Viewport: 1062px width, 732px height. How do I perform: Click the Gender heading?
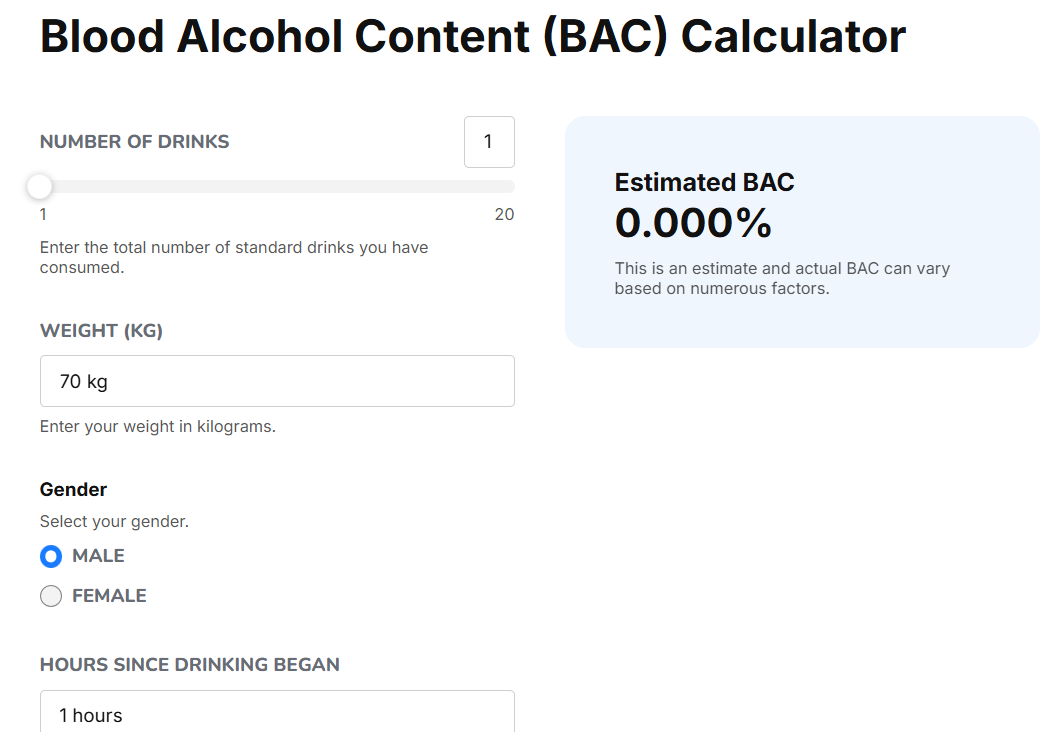(73, 489)
